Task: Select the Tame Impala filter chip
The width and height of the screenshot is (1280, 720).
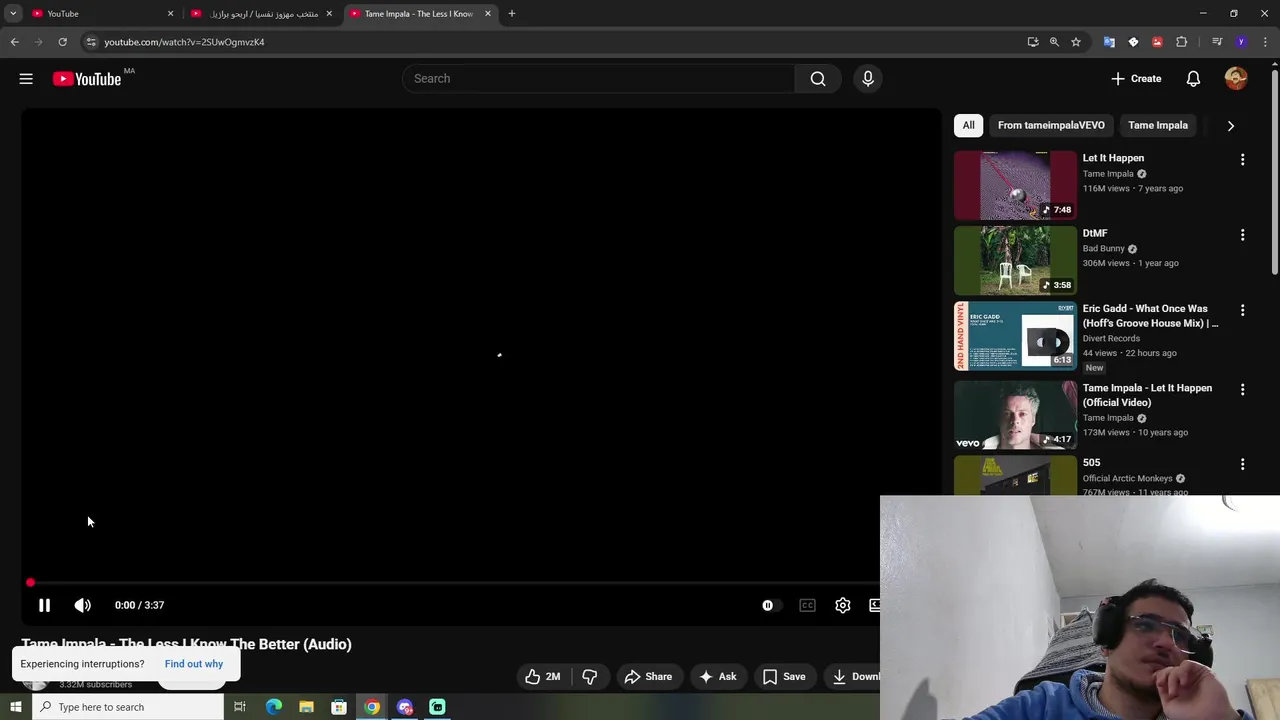Action: pyautogui.click(x=1158, y=125)
